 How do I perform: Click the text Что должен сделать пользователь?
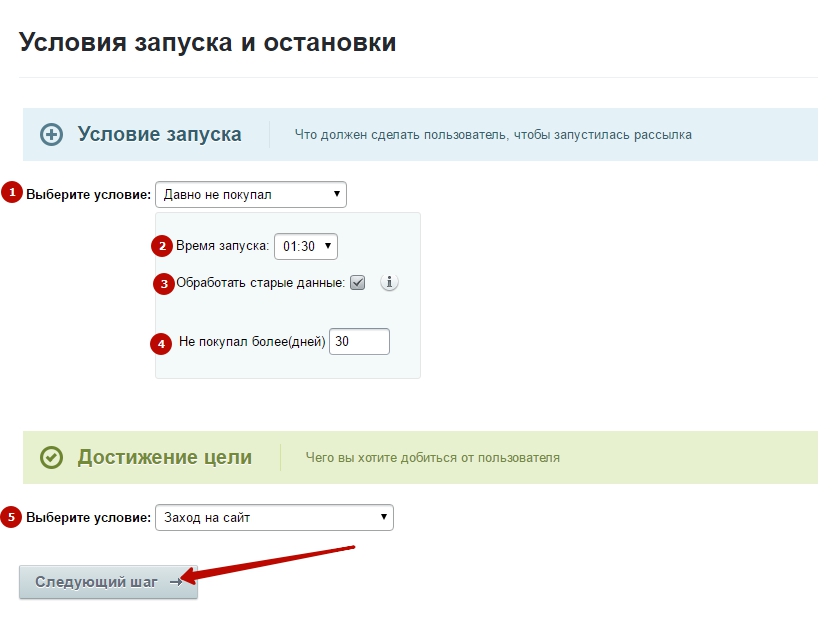401,135
